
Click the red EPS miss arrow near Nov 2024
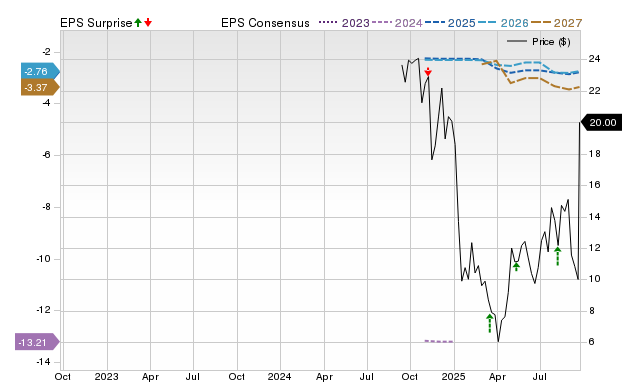point(428,72)
